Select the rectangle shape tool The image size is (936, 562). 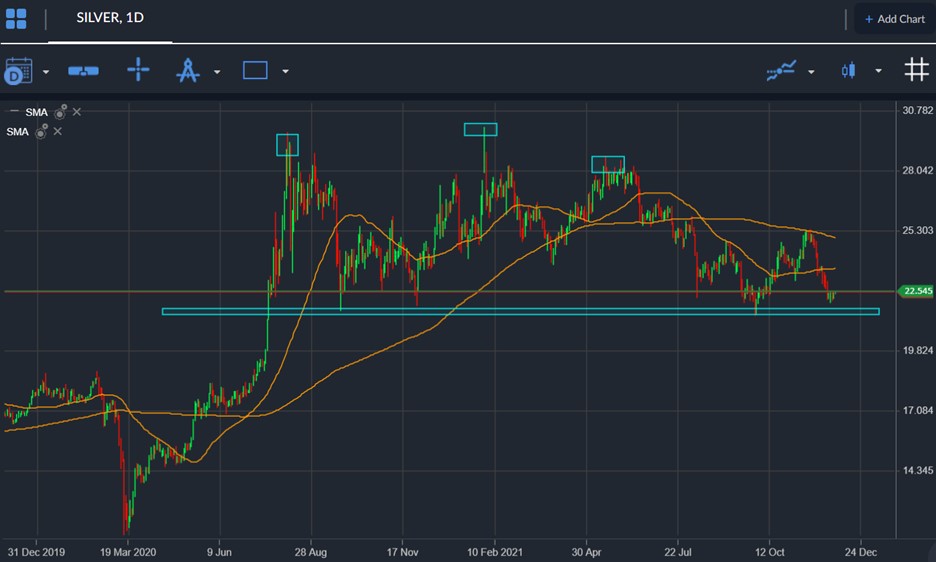coord(255,70)
